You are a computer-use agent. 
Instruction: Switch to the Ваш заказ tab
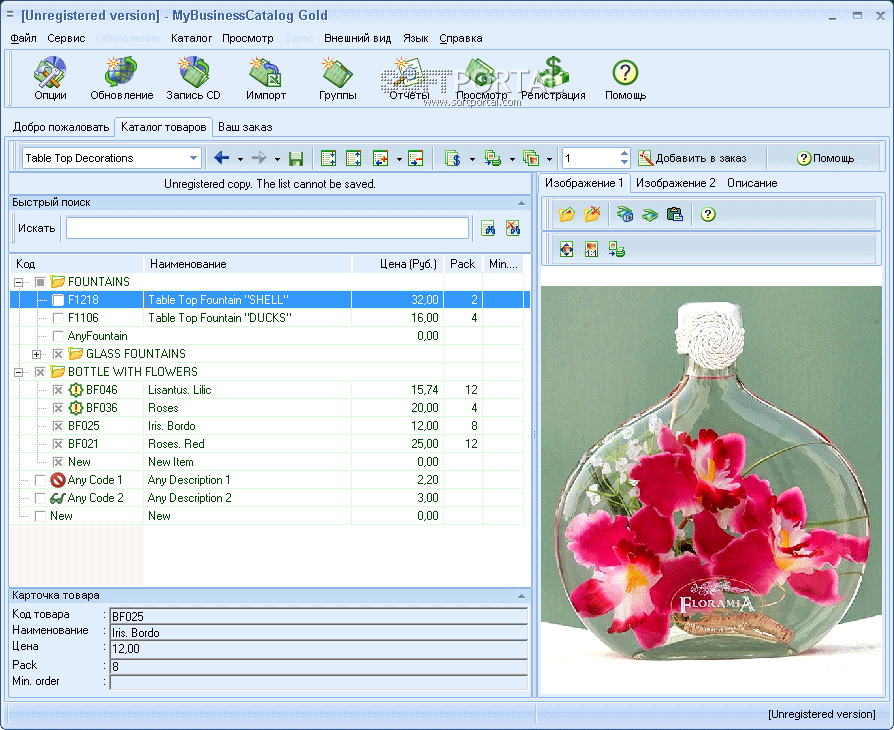coord(245,127)
